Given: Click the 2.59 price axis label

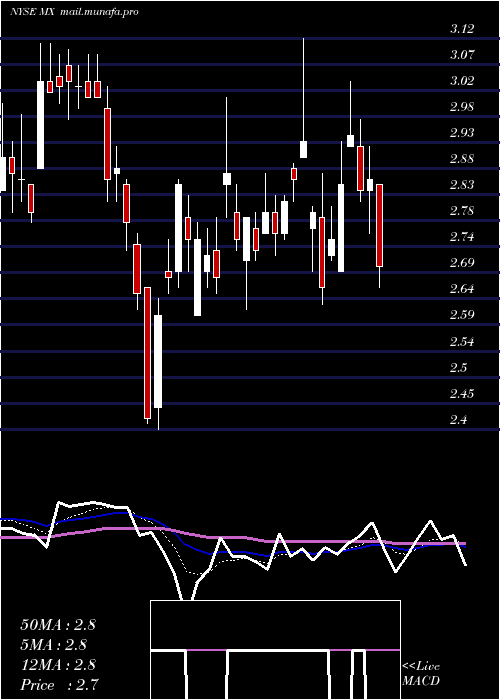Looking at the screenshot, I should coord(462,315).
